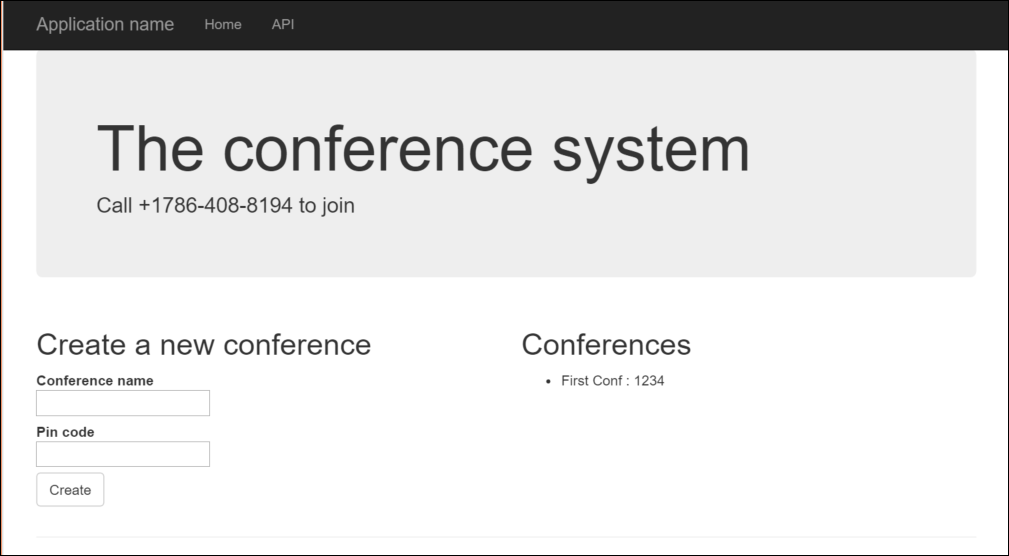Image resolution: width=1009 pixels, height=556 pixels.
Task: Click the 'Create a new conference' heading
Action: click(203, 345)
